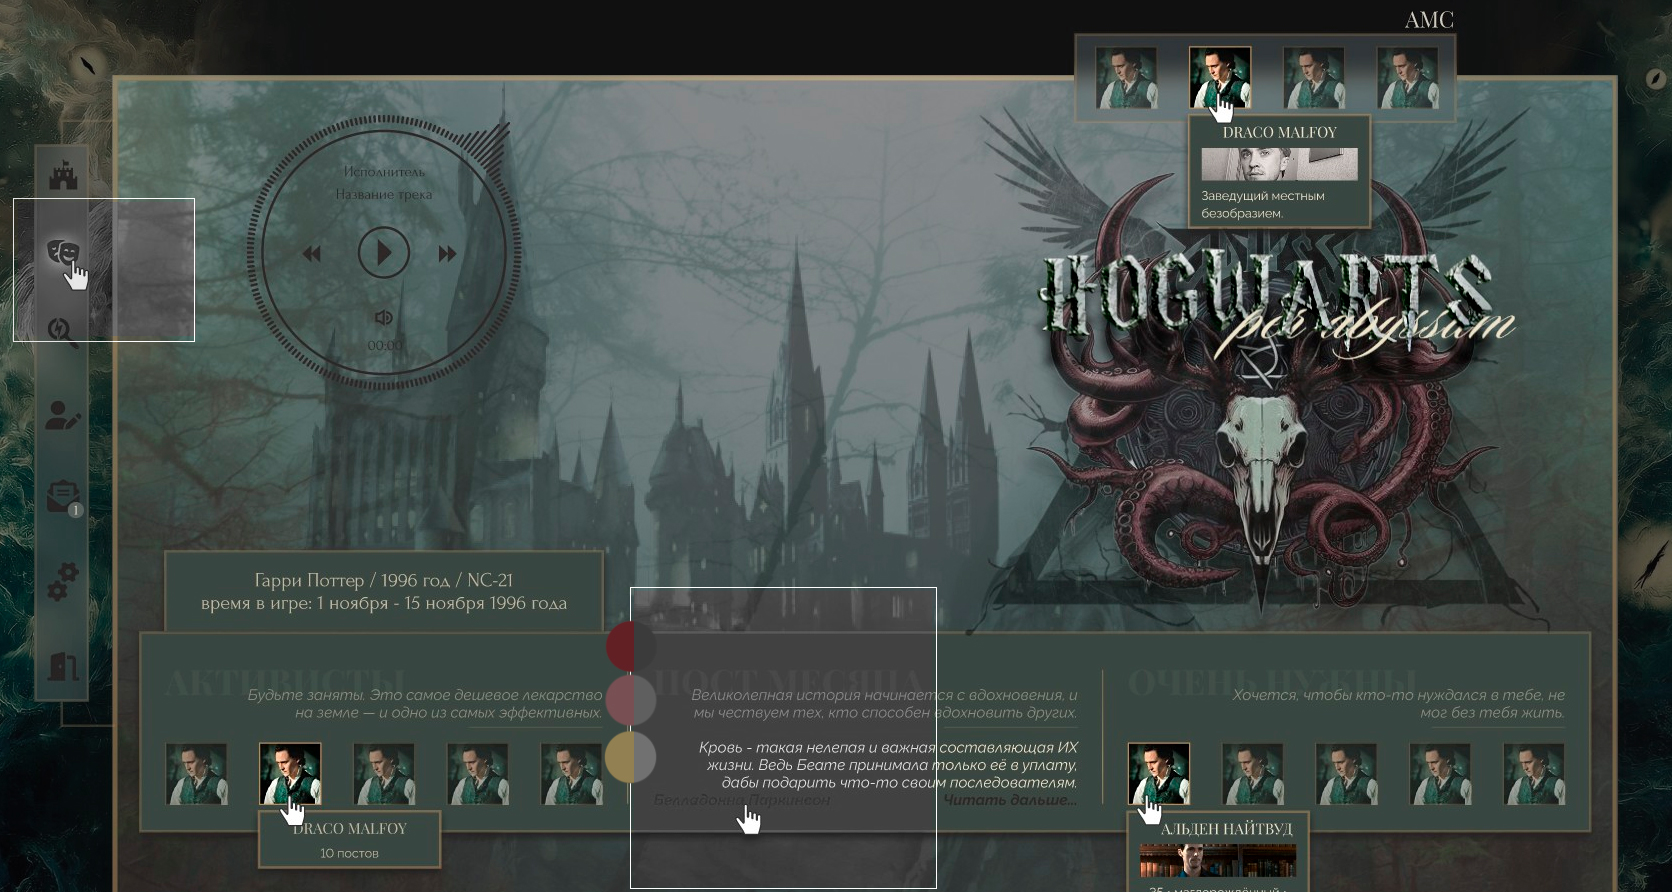Click the compass needle icon above the sidebar
Screen dimensions: 1672x892
coord(89,65)
